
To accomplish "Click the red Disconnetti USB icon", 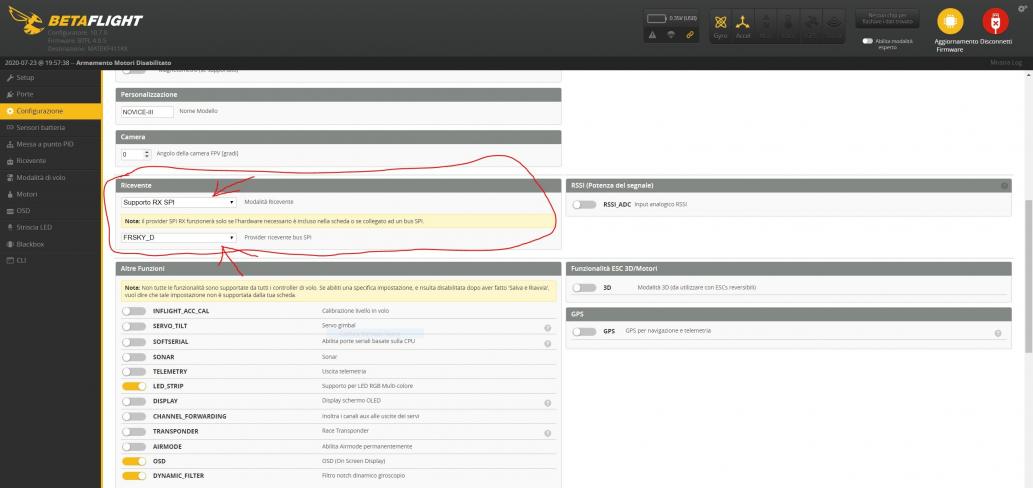I will (995, 21).
